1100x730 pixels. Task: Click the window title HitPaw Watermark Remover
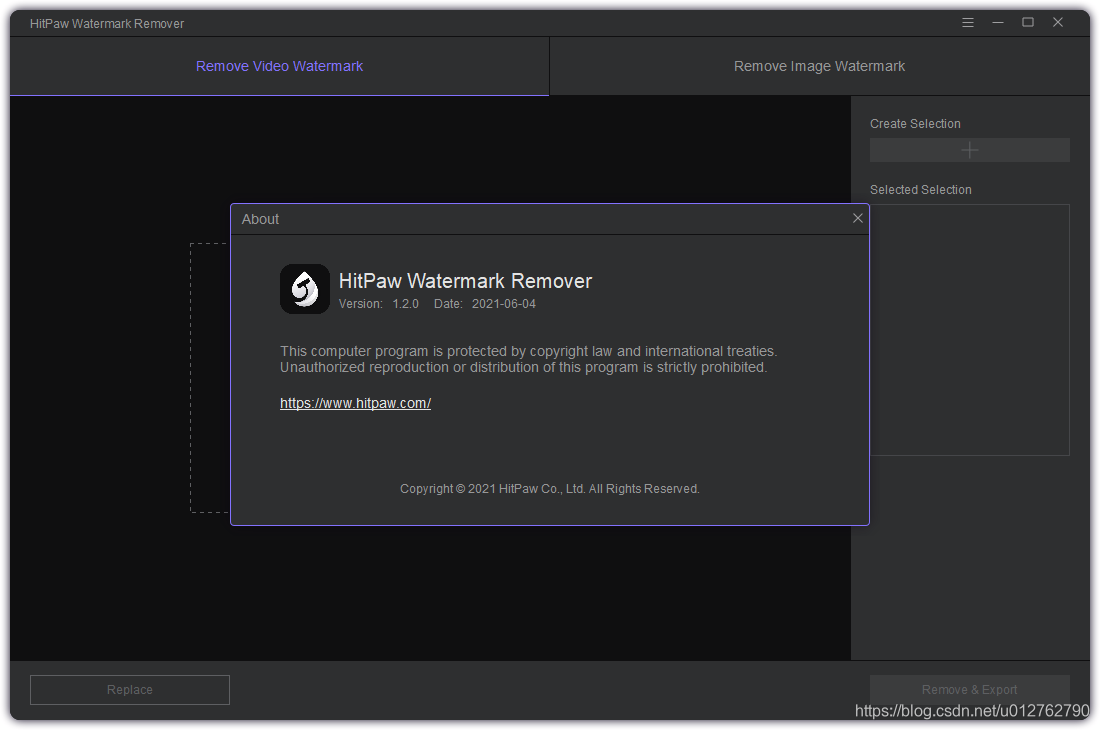click(107, 23)
